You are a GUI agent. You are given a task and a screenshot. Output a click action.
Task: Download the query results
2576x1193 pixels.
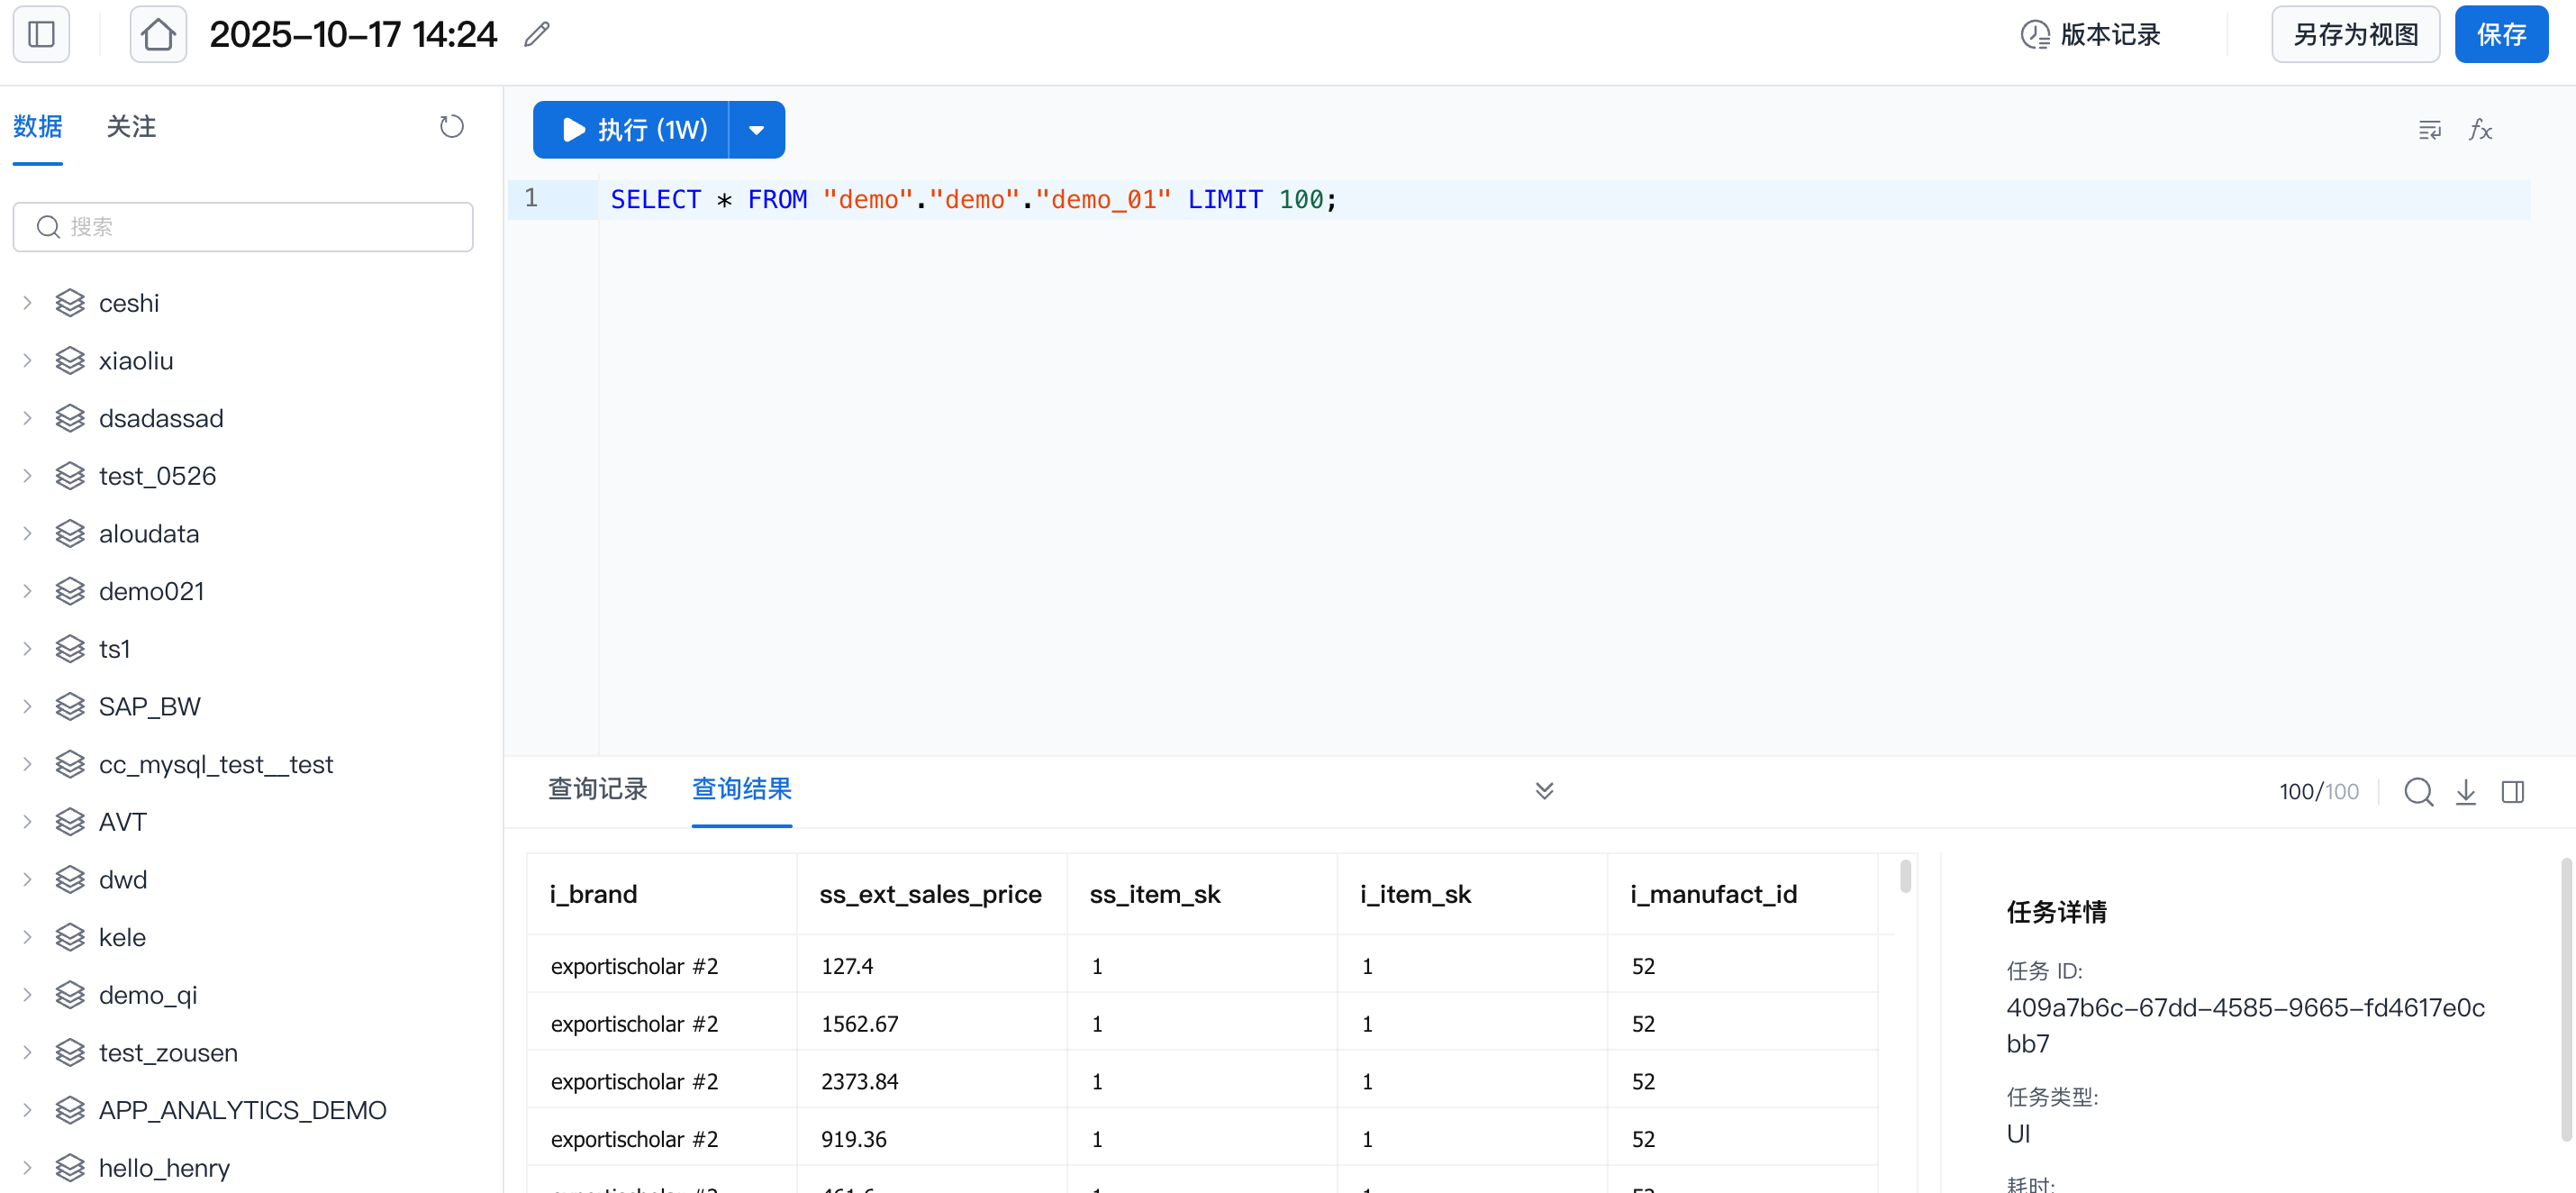2465,792
